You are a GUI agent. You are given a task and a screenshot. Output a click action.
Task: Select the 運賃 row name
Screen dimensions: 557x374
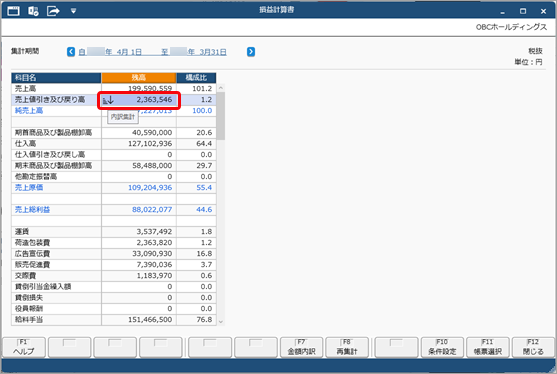(x=22, y=232)
